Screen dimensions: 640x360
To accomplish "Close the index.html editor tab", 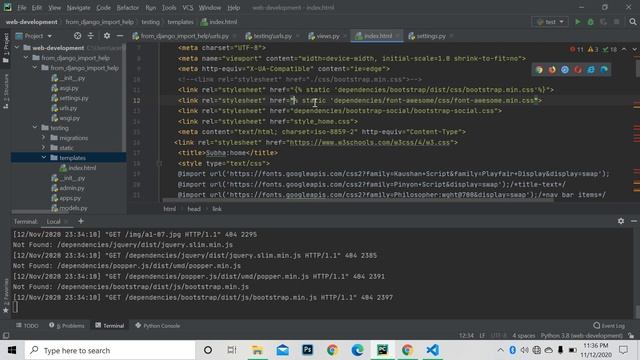I will point(398,36).
